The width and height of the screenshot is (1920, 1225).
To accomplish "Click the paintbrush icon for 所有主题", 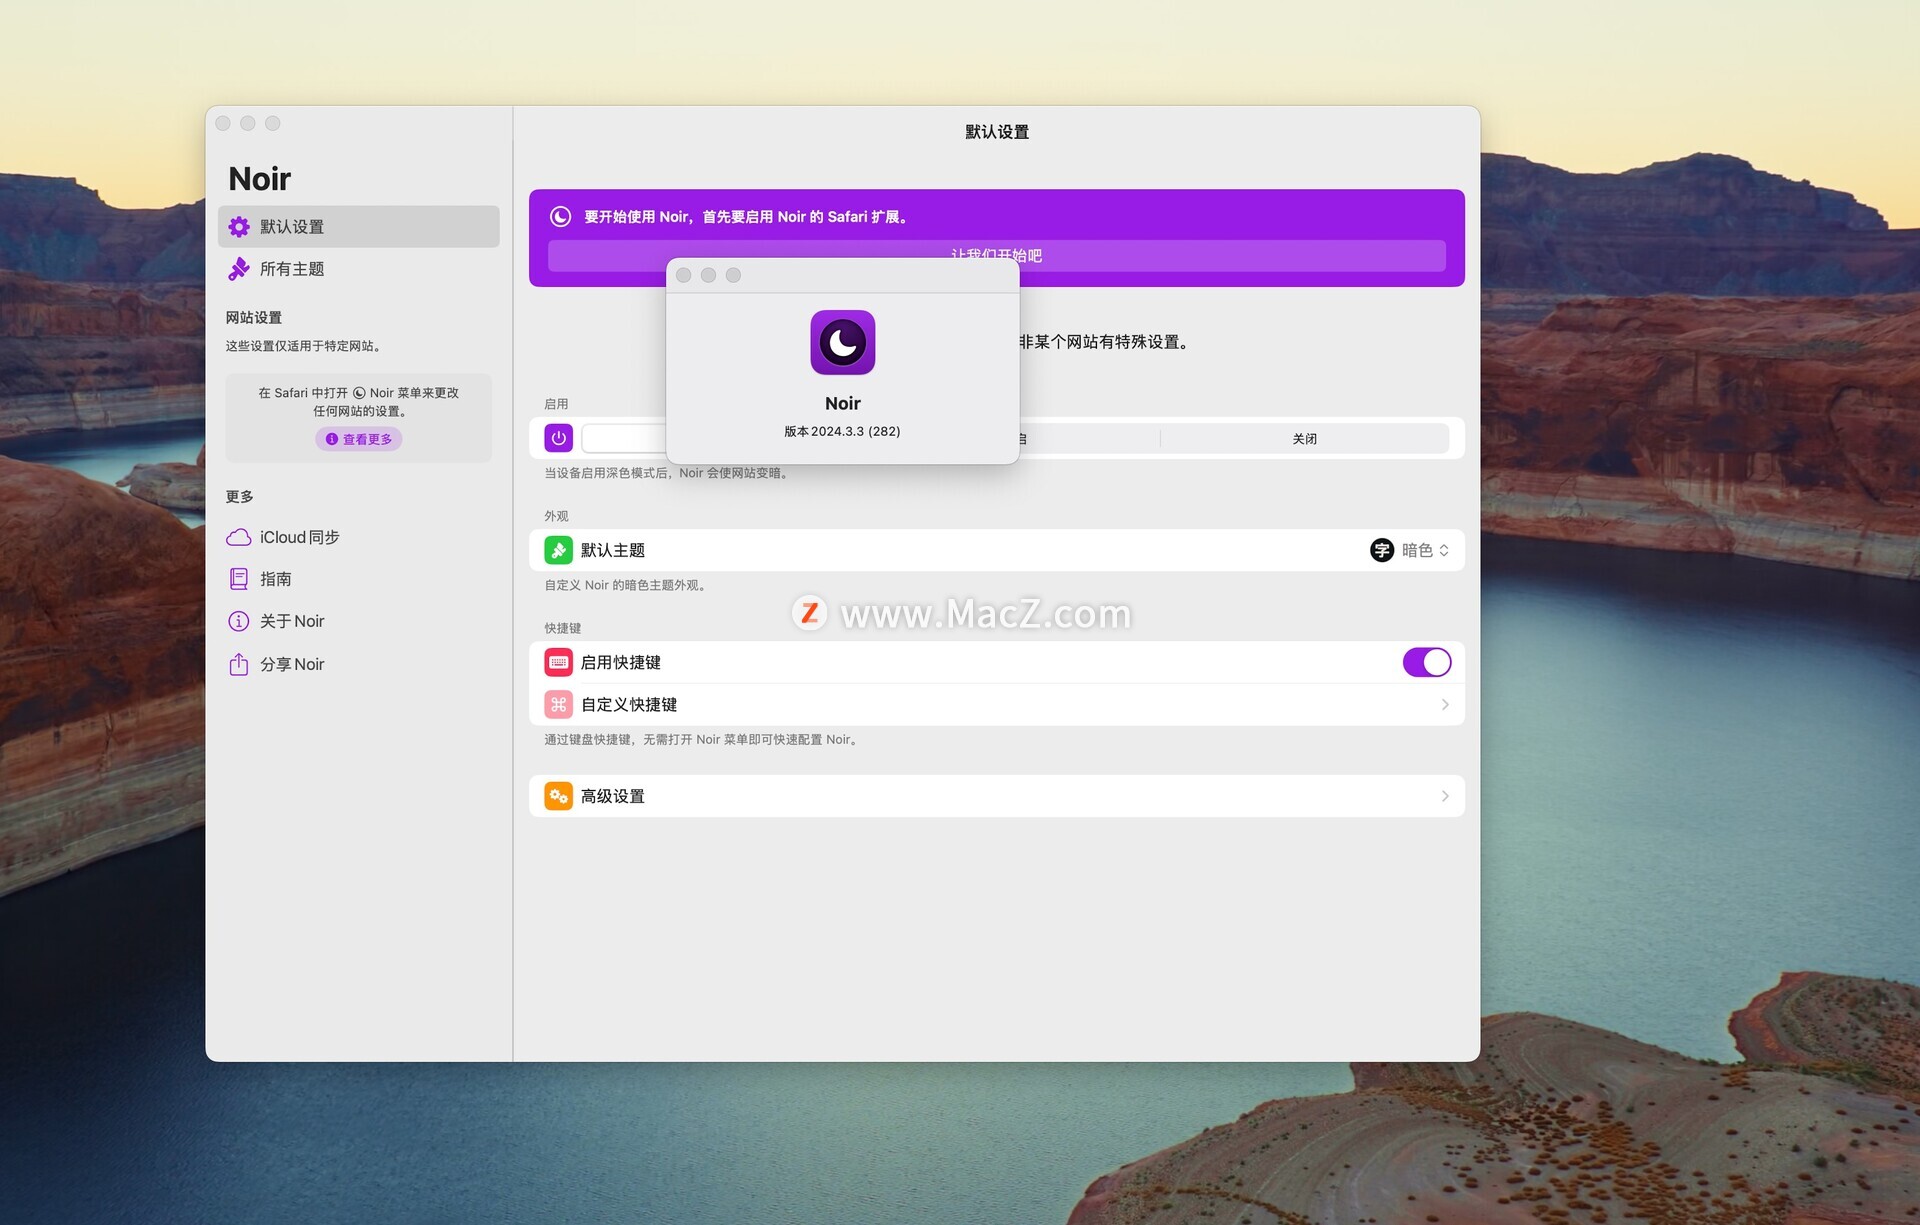I will [239, 269].
